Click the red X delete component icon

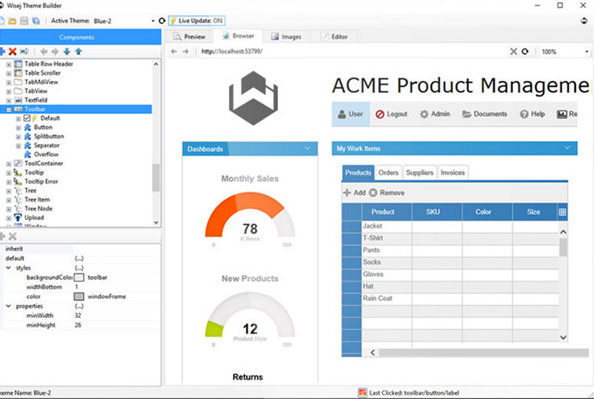(13, 51)
